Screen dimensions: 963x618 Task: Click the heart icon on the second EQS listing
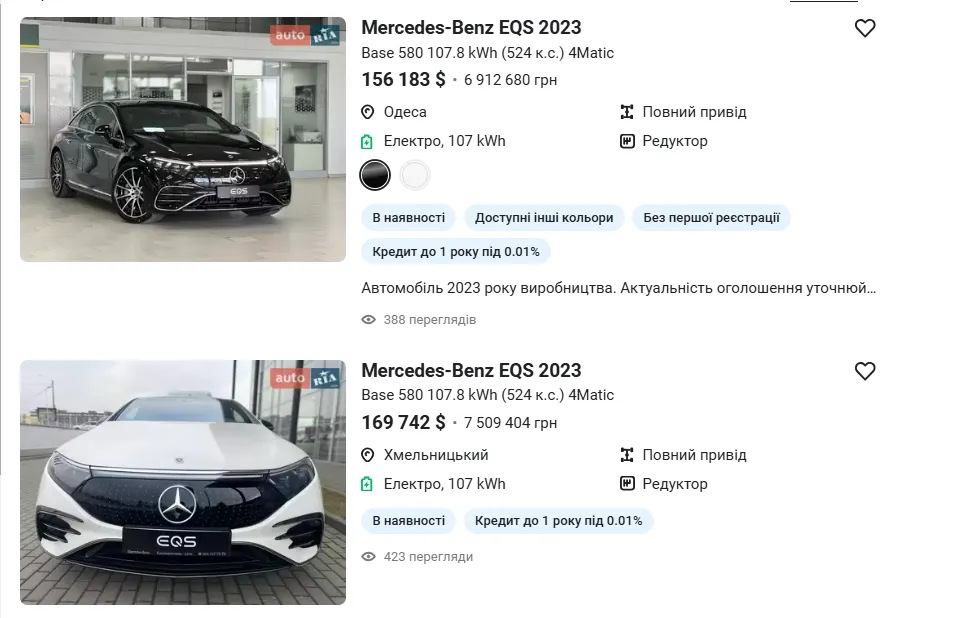865,370
